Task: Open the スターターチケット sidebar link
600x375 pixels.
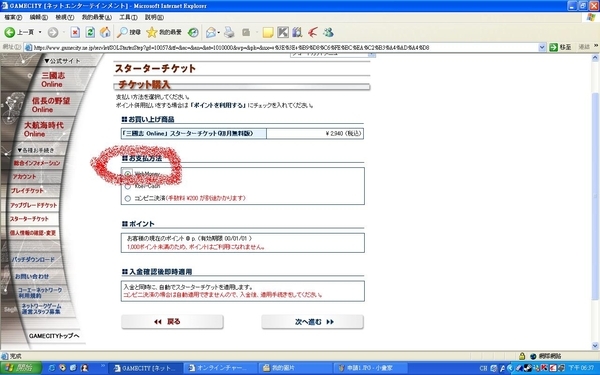Action: coord(29,219)
